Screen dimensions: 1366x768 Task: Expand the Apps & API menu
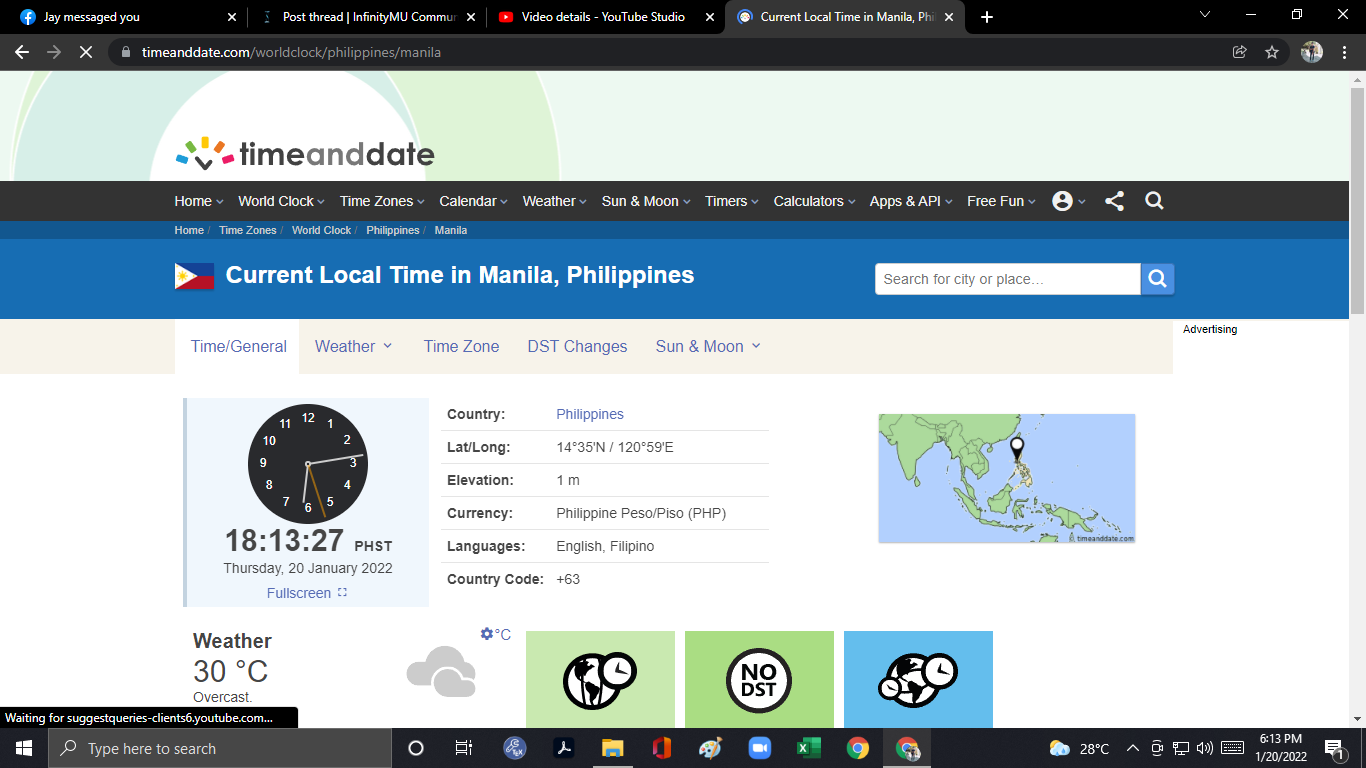pyautogui.click(x=911, y=201)
